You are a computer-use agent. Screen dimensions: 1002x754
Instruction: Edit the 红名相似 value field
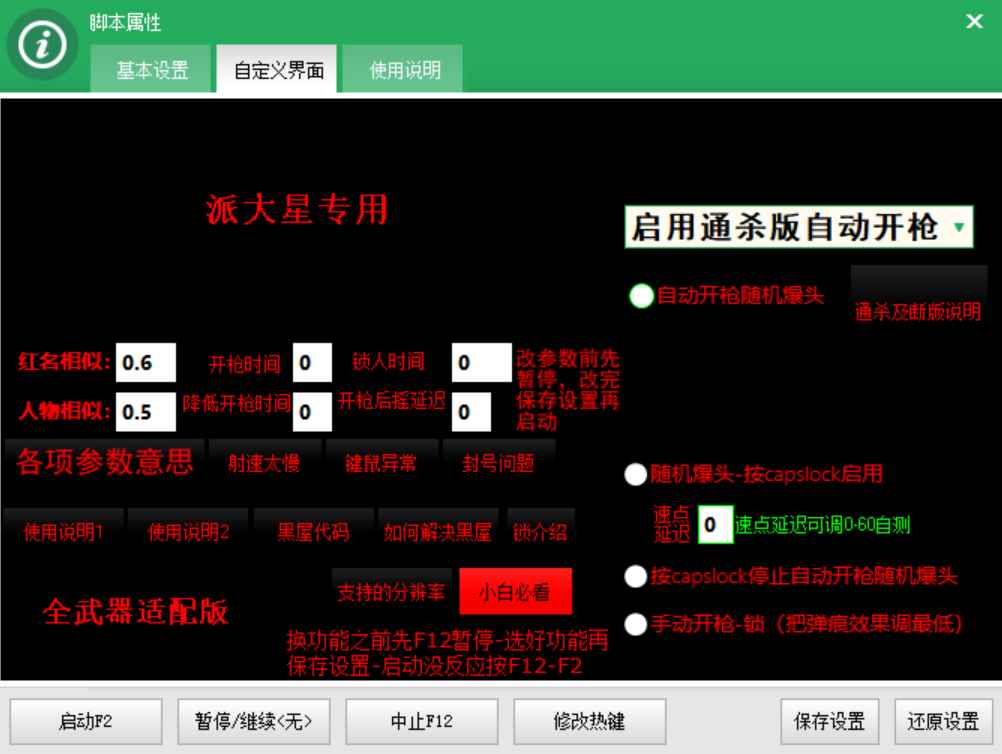pos(144,362)
